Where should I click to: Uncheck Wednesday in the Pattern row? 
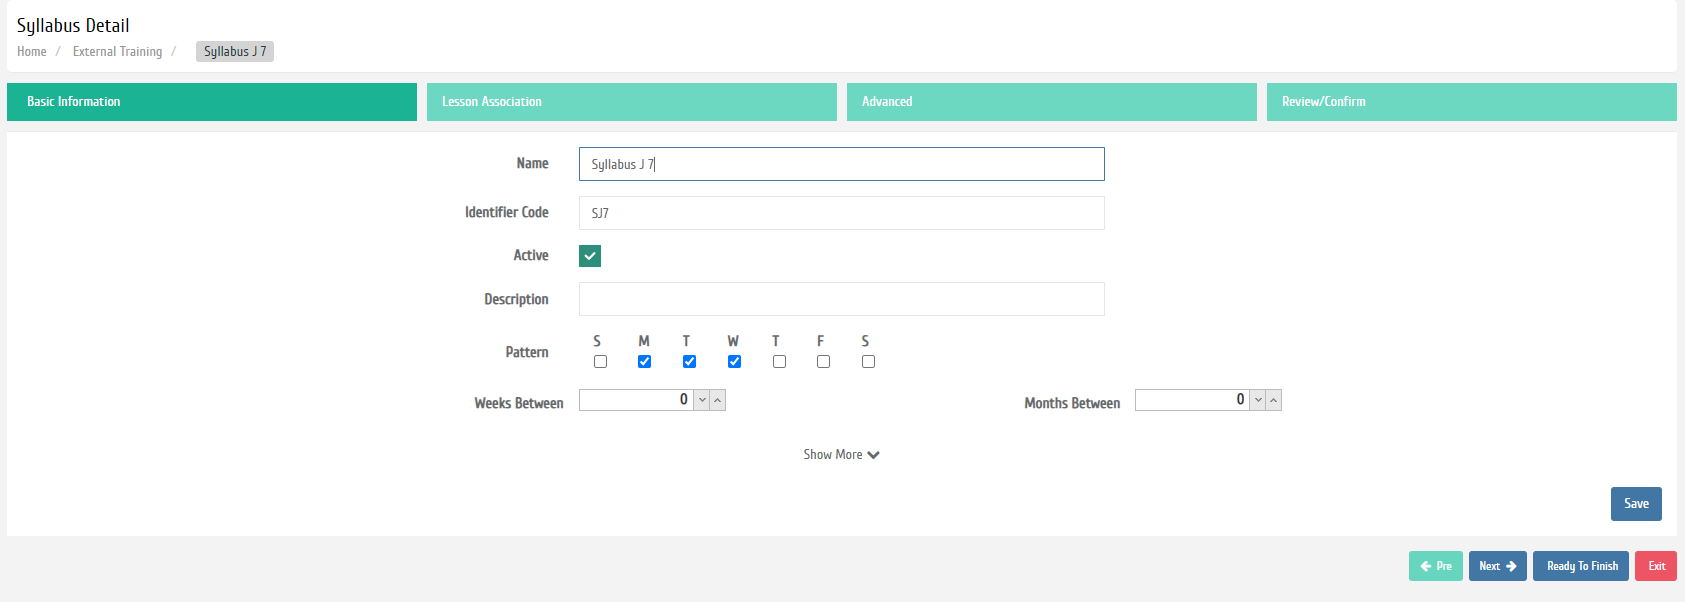(734, 362)
